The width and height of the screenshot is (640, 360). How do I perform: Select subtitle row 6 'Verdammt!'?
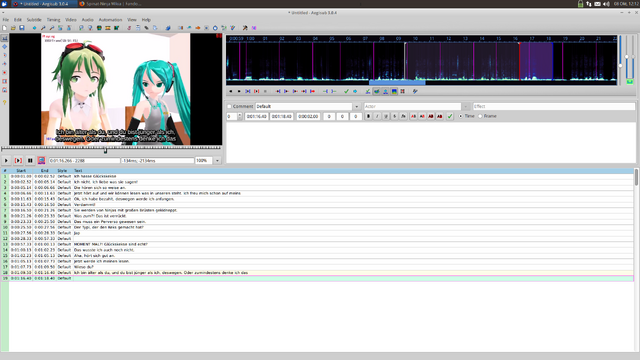pyautogui.click(x=317, y=204)
